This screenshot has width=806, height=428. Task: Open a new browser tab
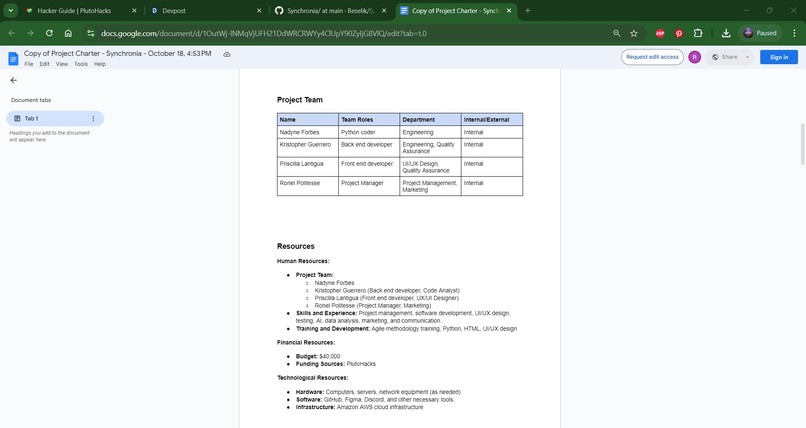(x=527, y=10)
